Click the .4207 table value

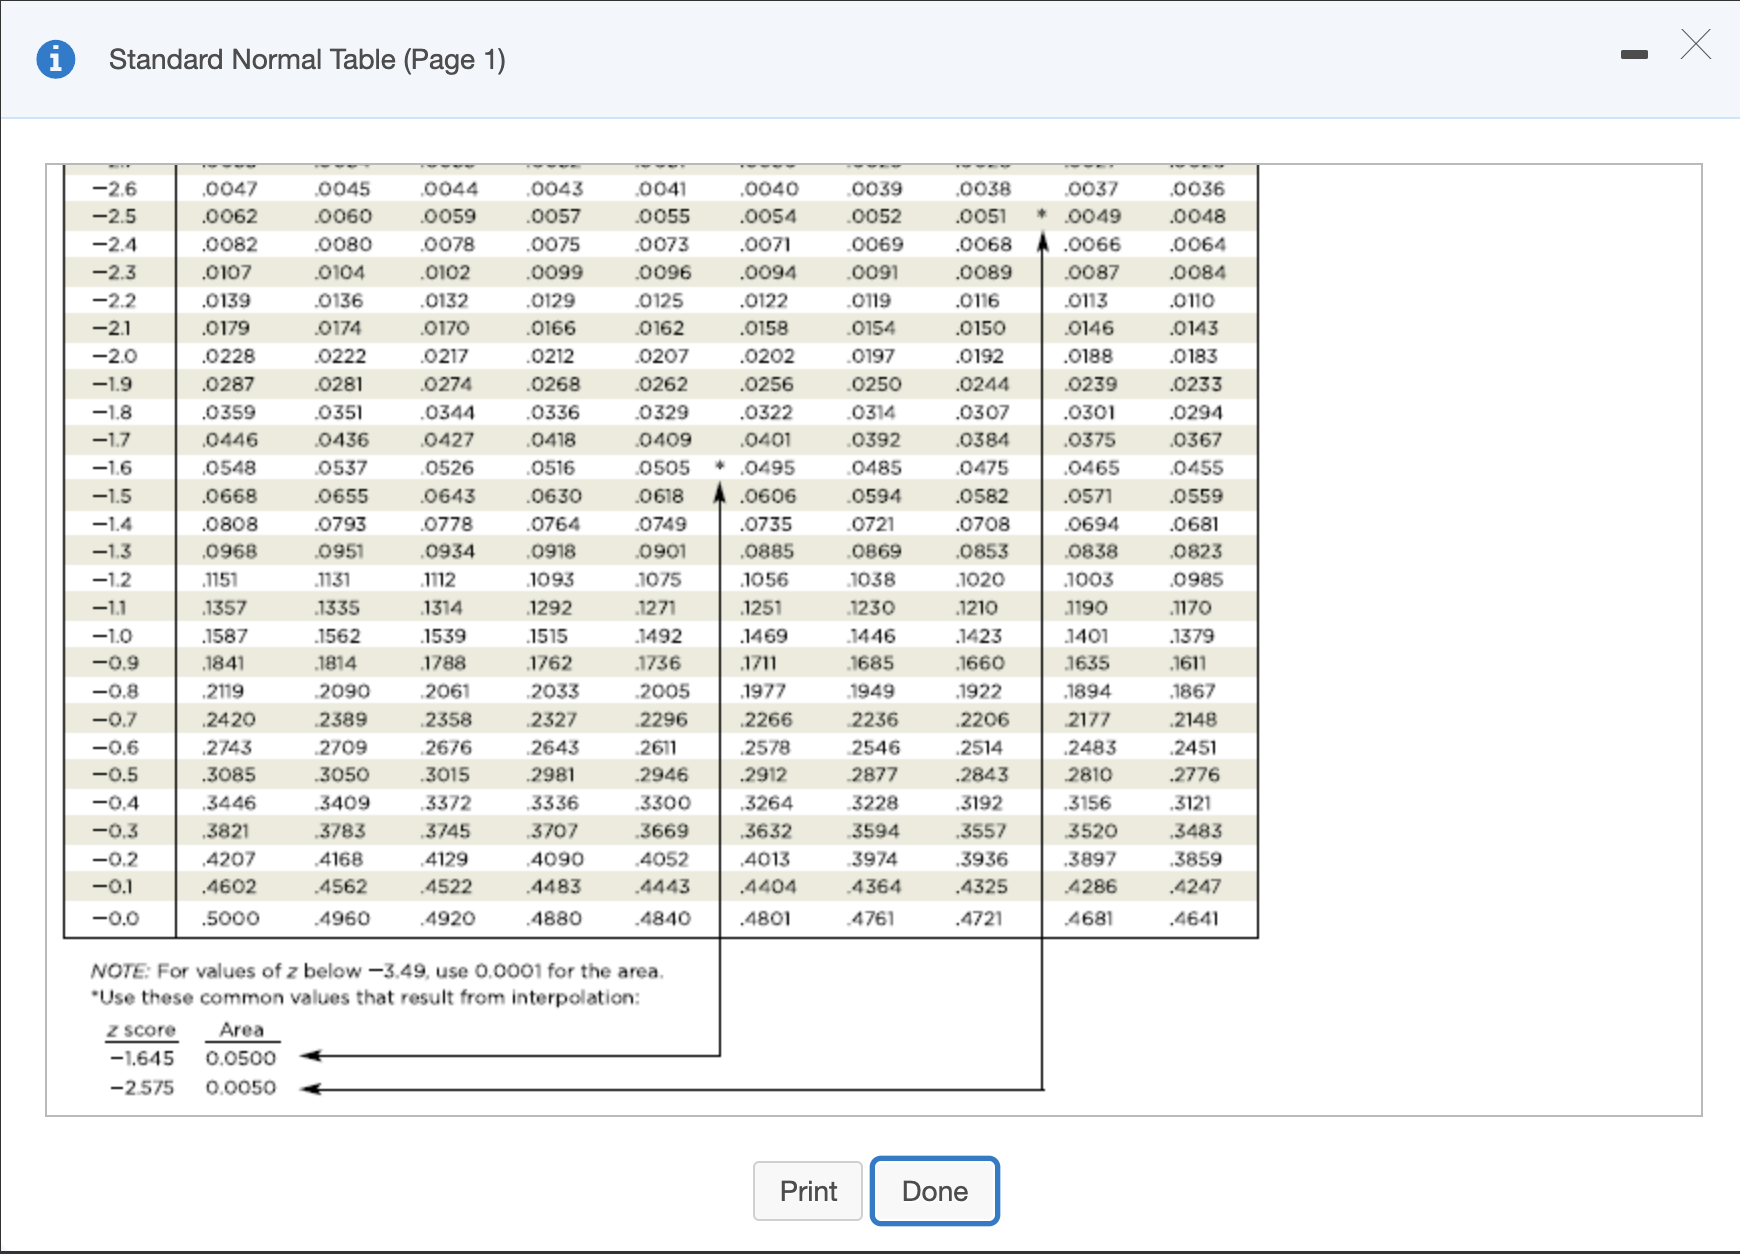click(x=229, y=859)
